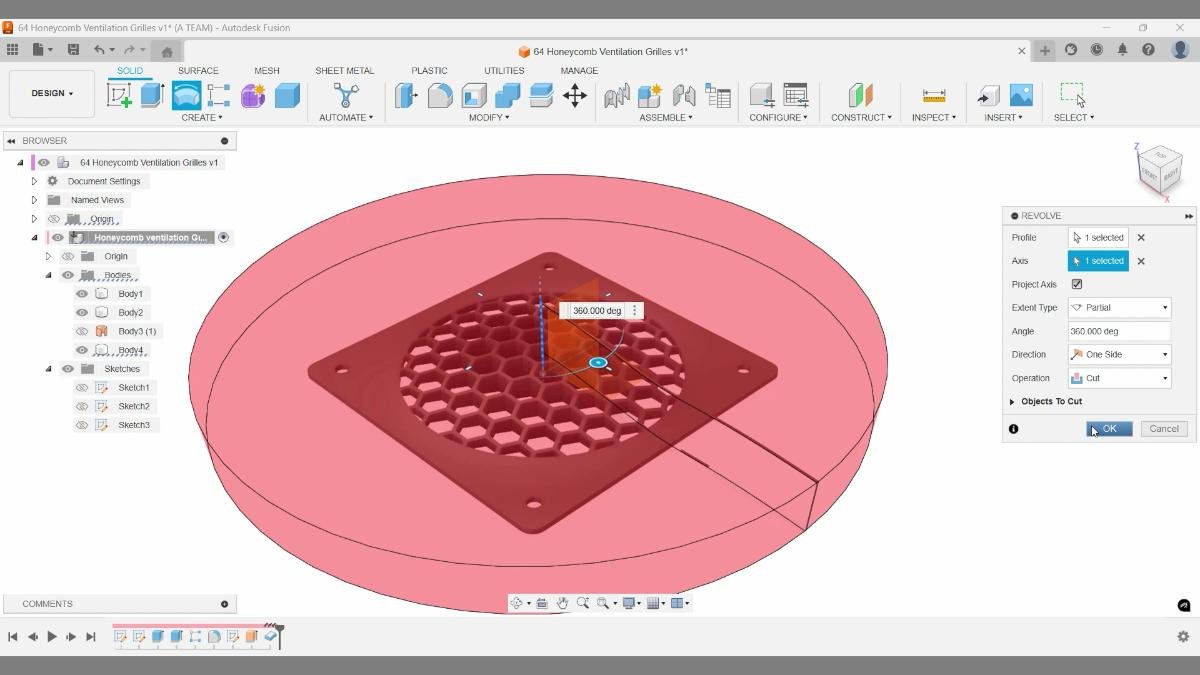
Task: Switch to the UTILITIES tab
Action: tap(504, 71)
